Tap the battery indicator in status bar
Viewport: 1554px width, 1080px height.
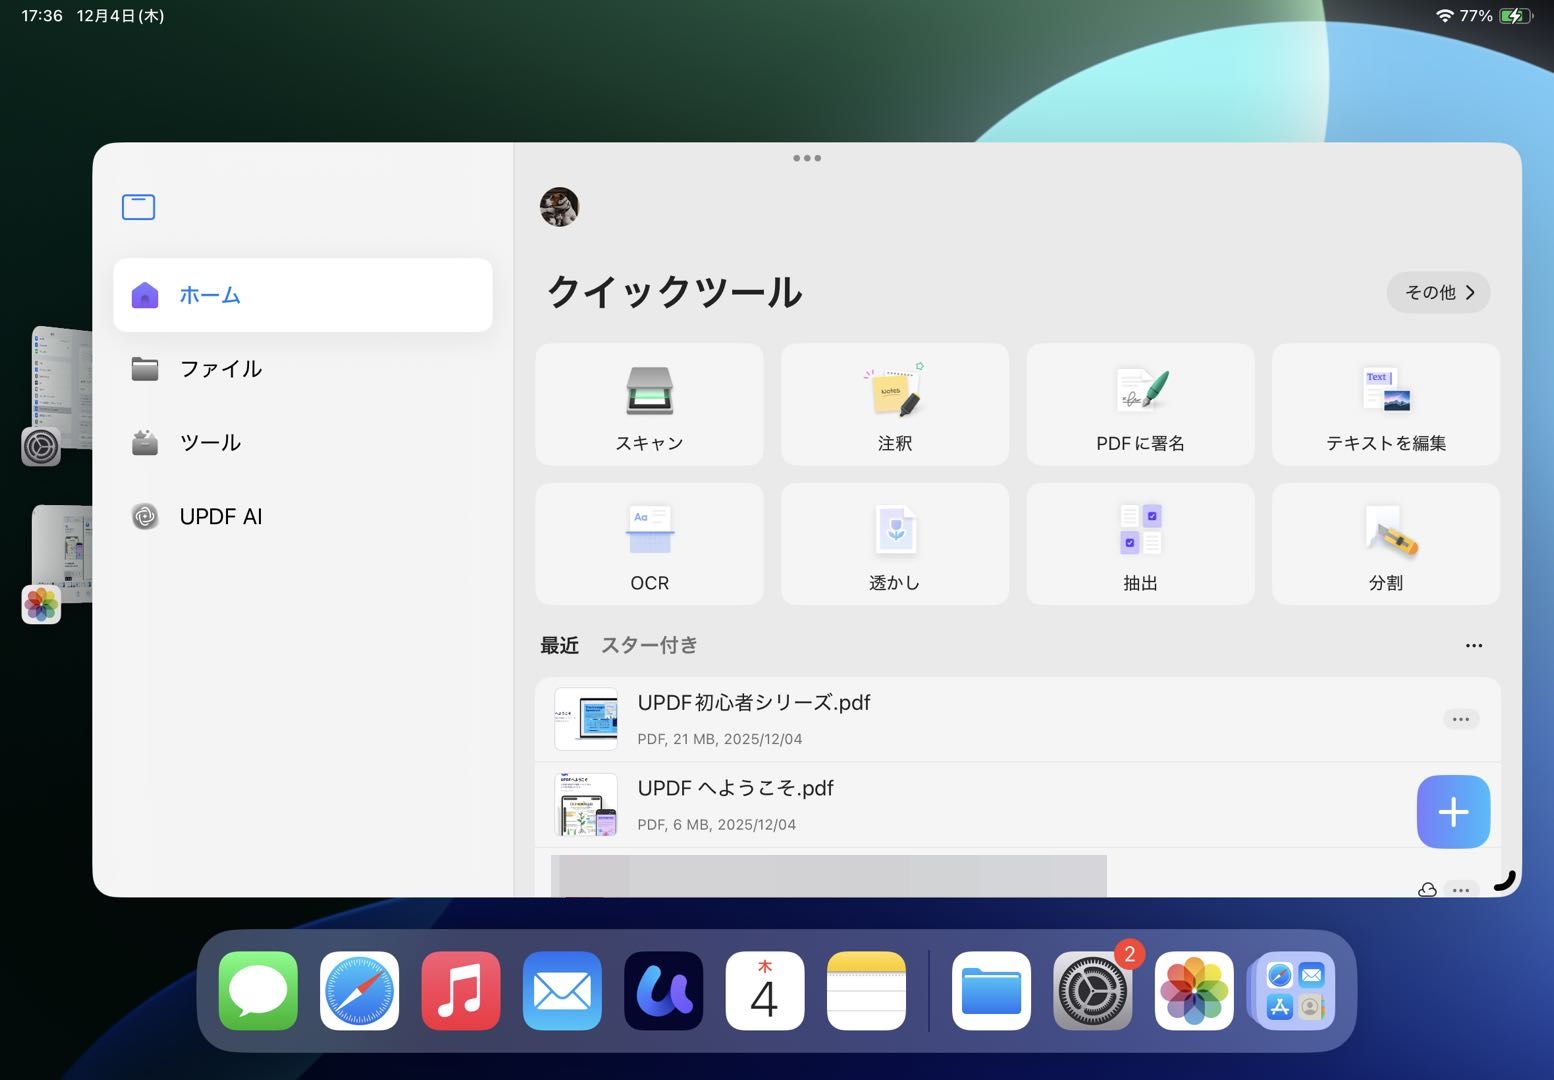click(x=1515, y=16)
